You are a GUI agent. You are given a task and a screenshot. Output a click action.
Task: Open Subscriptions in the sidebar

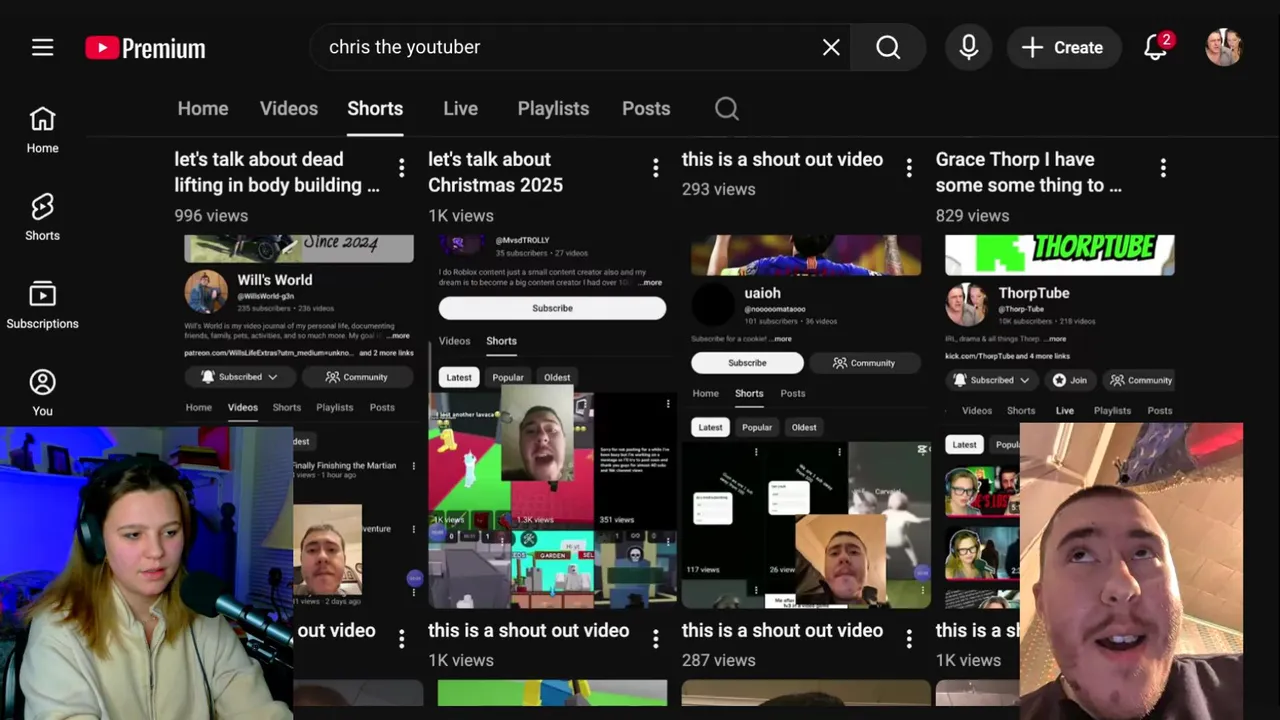(x=42, y=305)
